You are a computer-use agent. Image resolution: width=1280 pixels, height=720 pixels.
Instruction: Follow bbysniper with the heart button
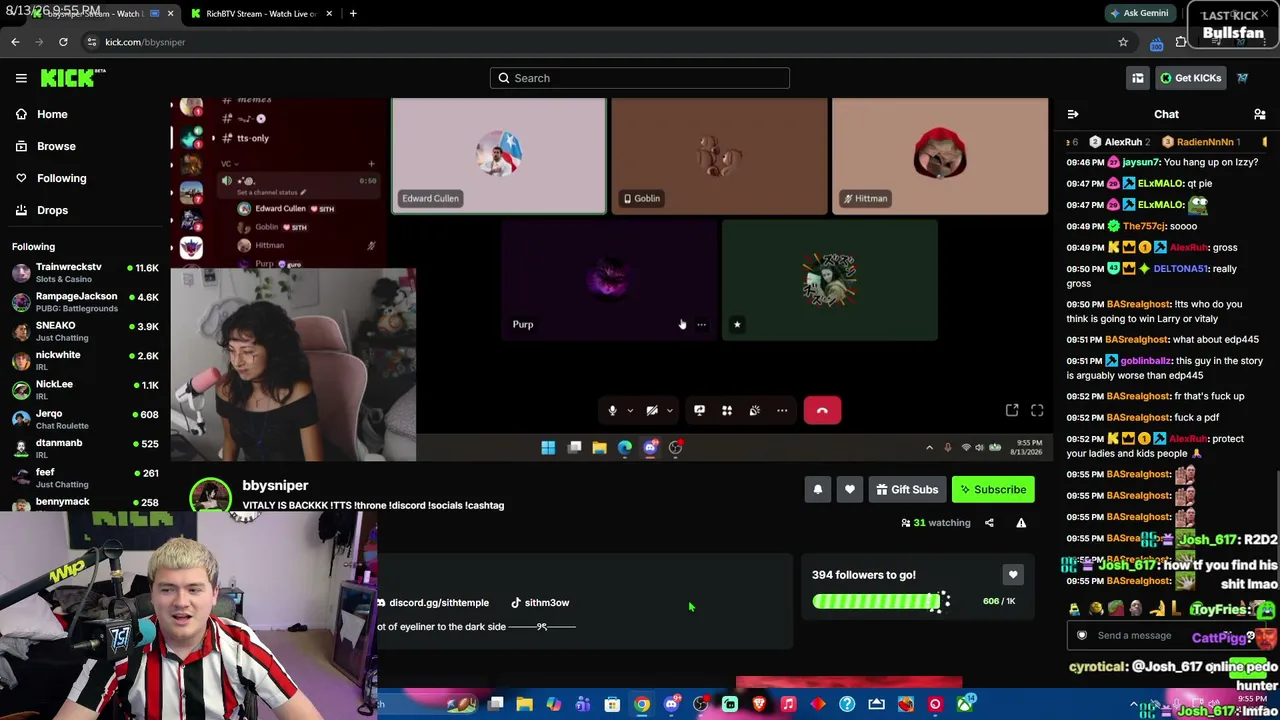tap(850, 490)
